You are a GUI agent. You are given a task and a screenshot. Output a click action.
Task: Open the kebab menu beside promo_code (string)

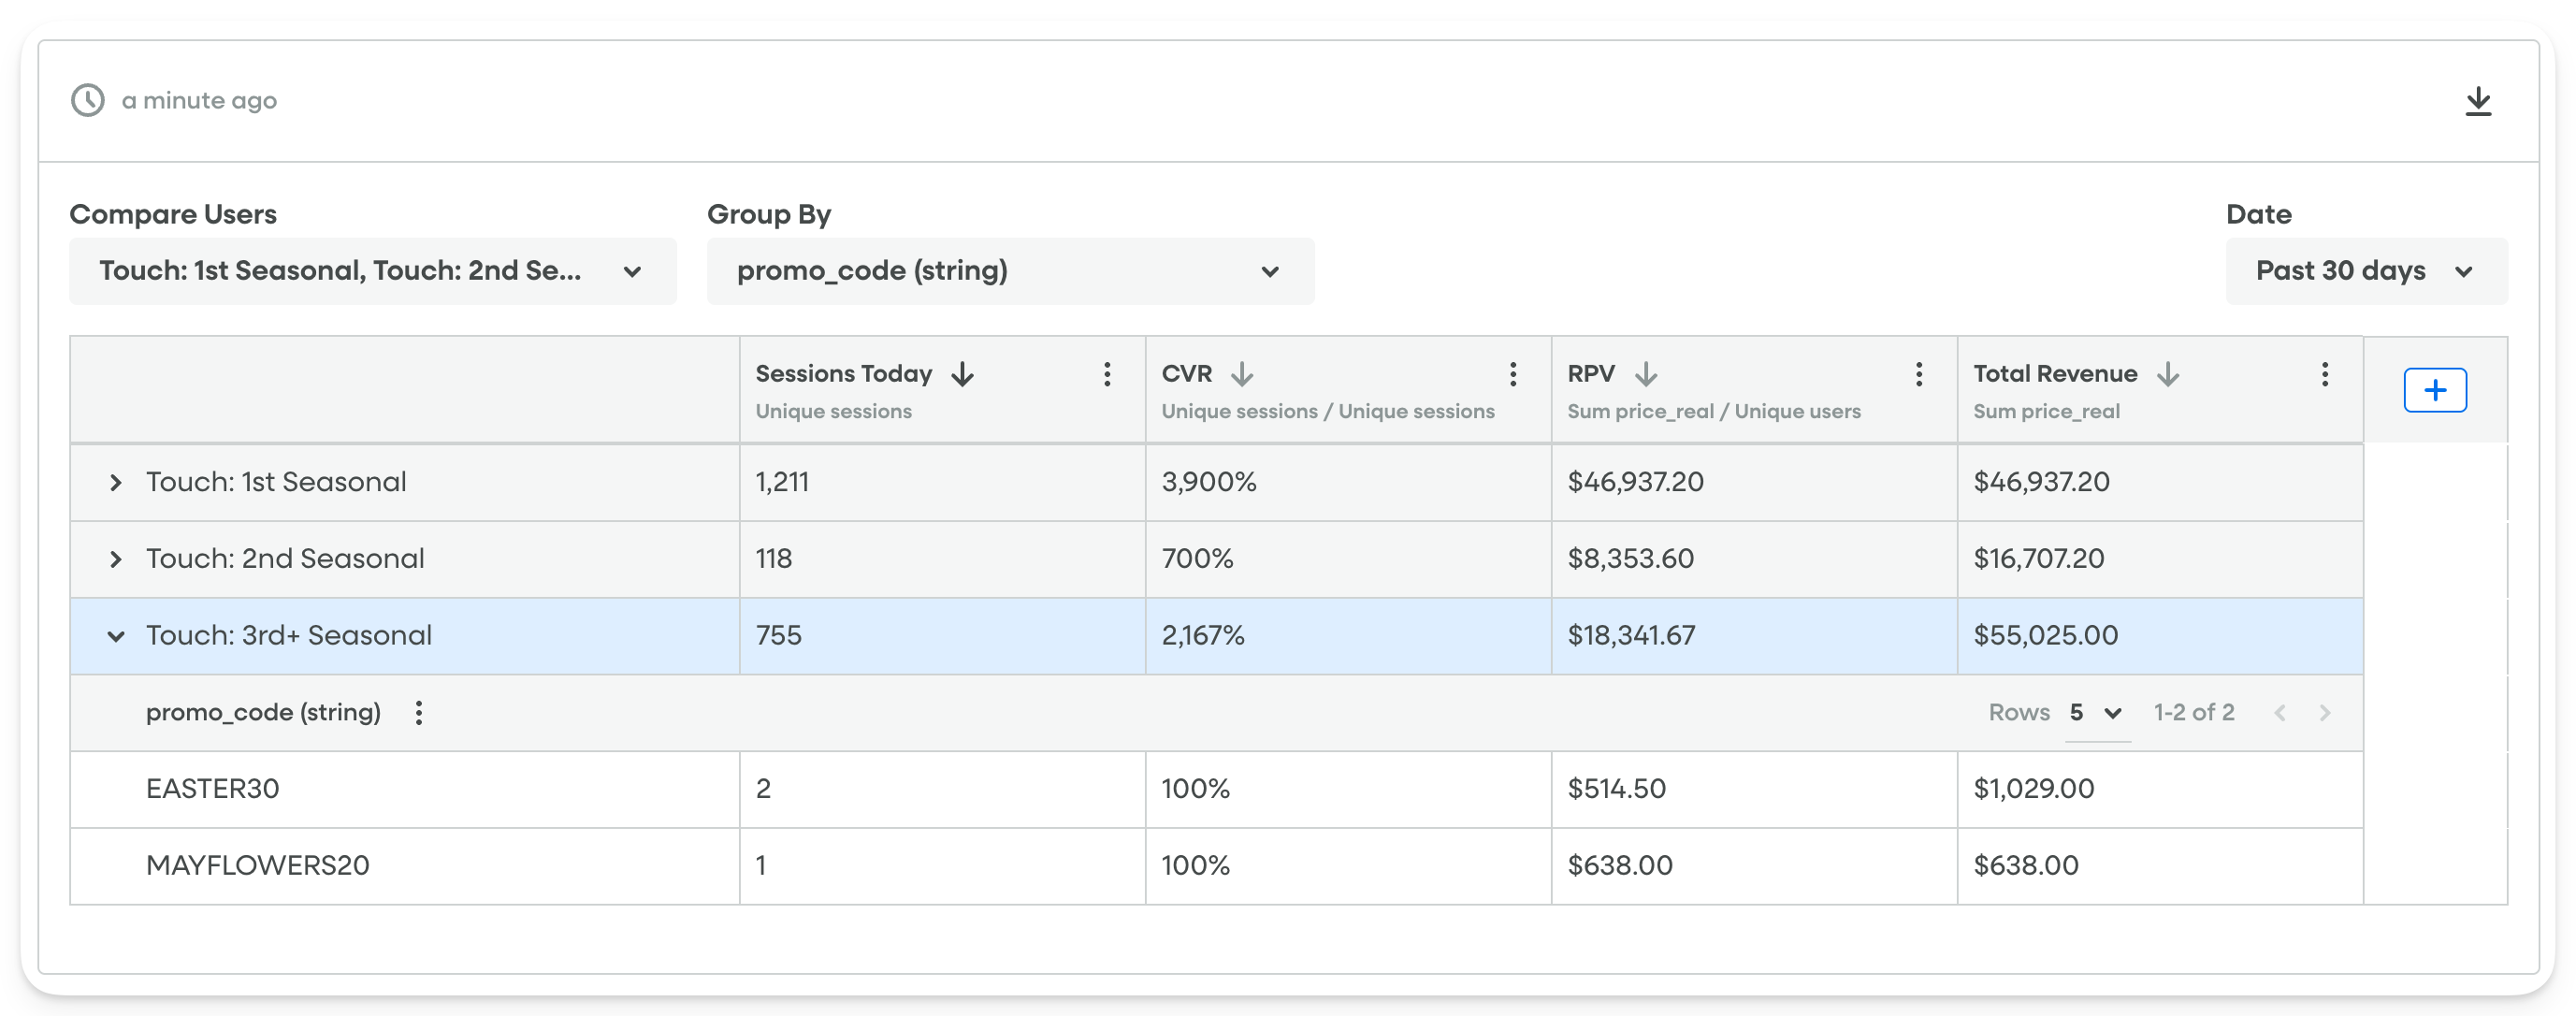(420, 713)
